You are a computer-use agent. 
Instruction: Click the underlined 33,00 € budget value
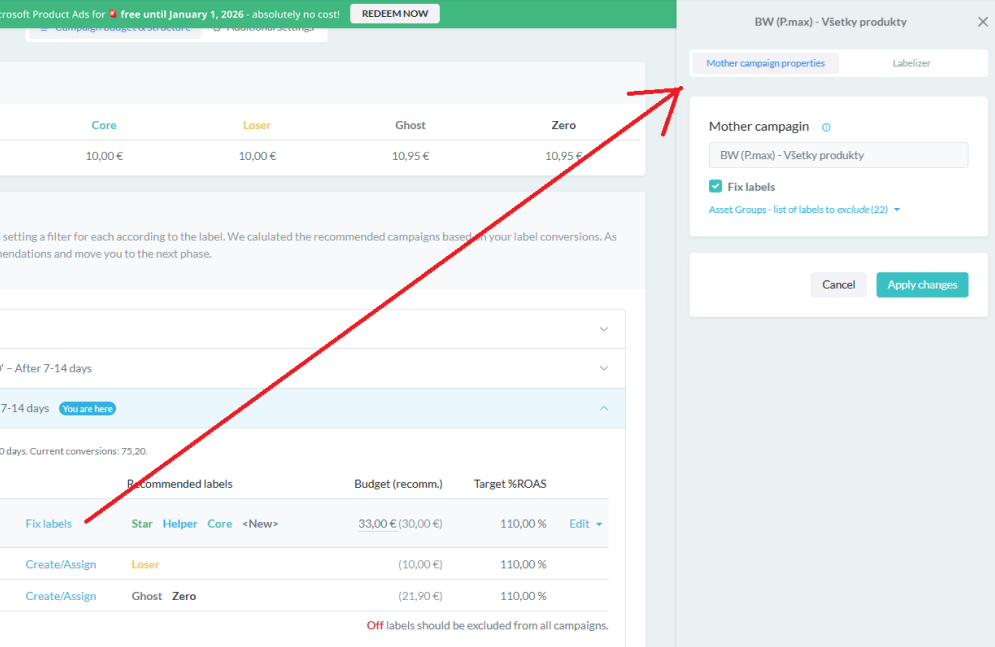(x=377, y=524)
